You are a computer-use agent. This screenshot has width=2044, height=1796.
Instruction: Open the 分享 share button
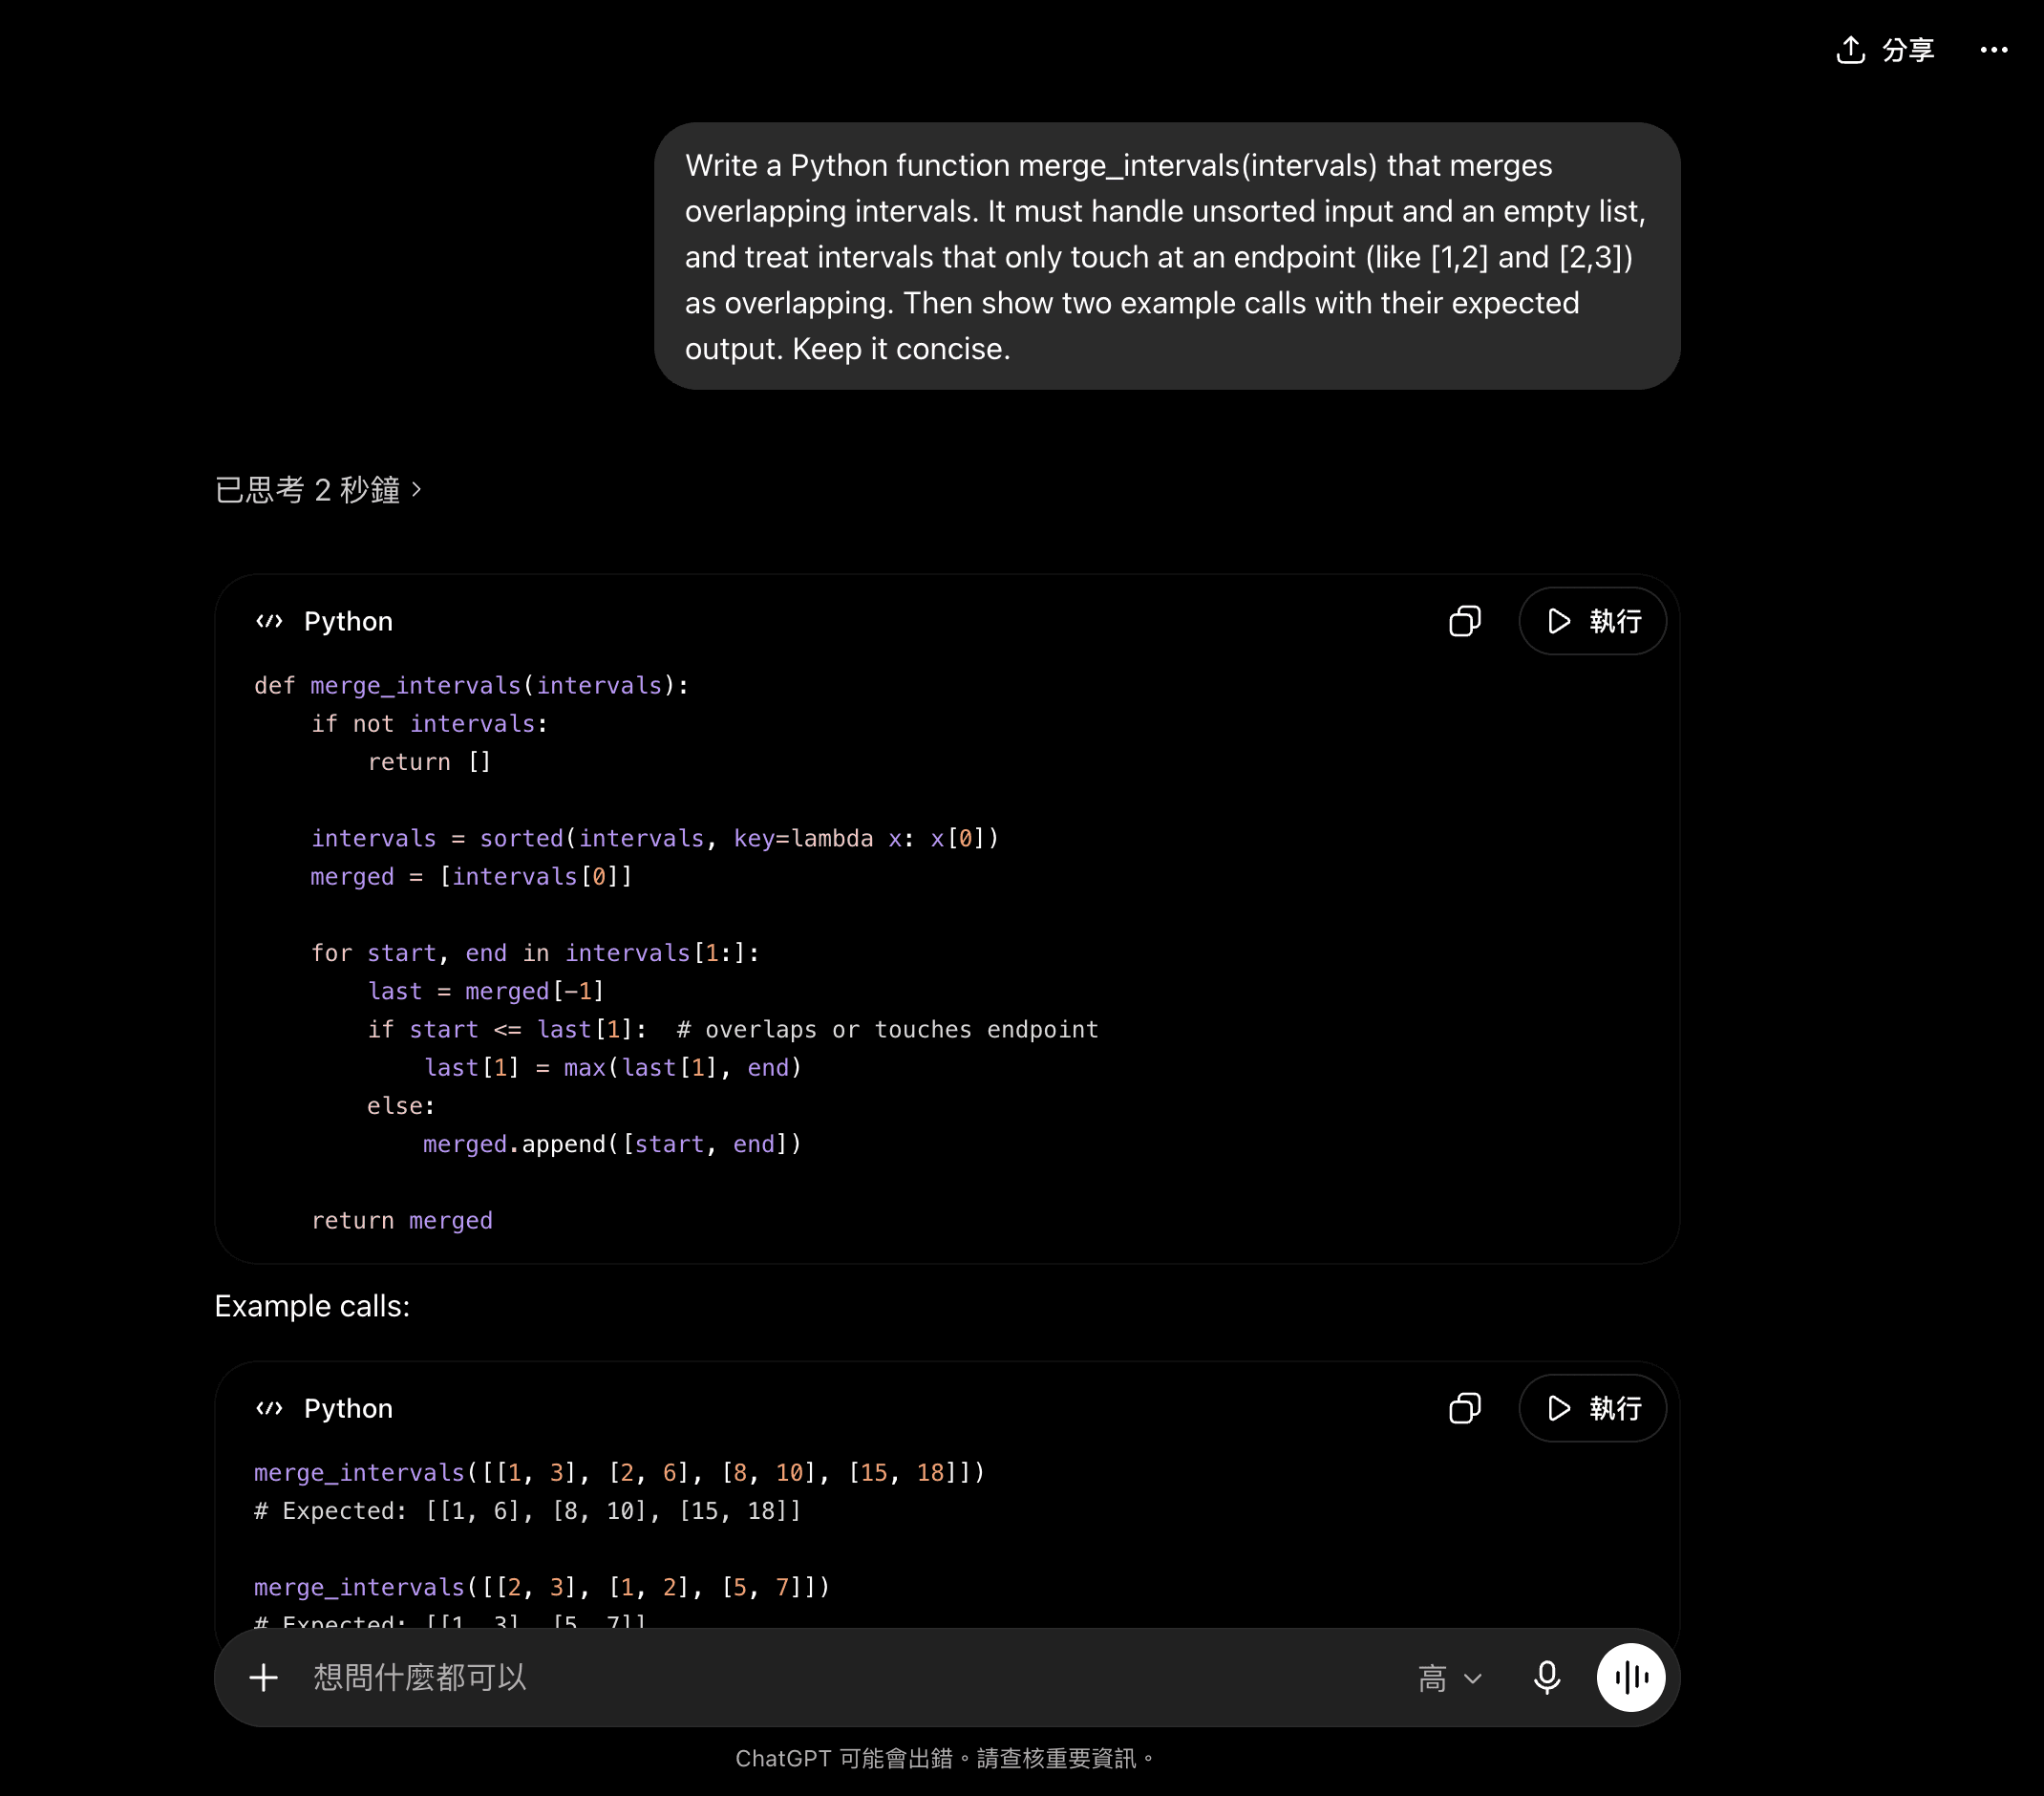[x=1885, y=50]
